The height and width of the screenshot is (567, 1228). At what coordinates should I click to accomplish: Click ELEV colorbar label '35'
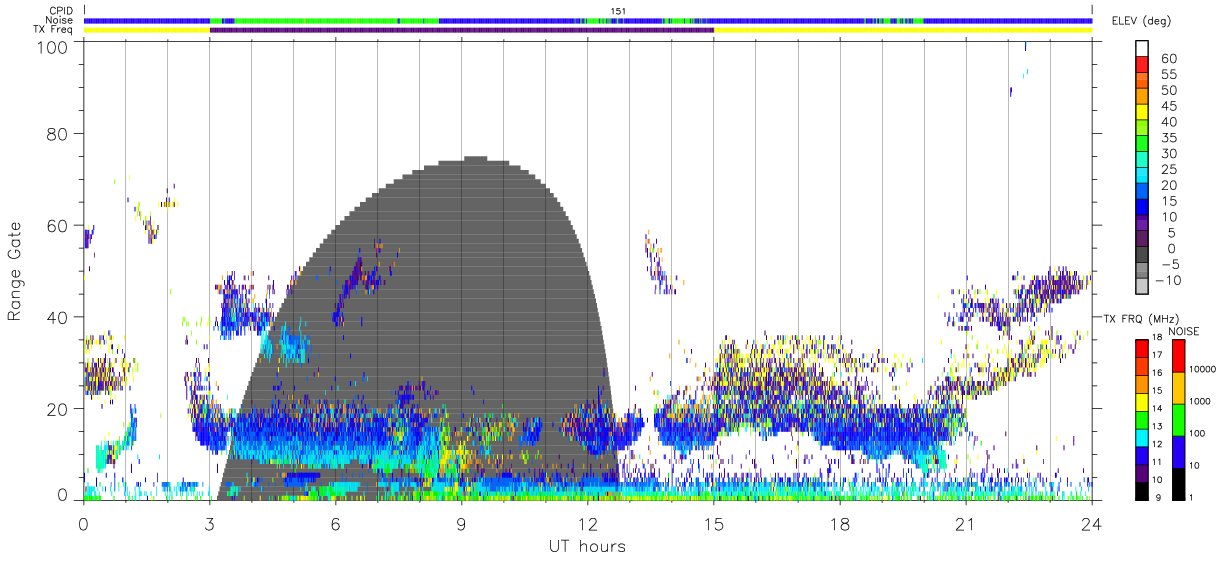tap(1169, 138)
